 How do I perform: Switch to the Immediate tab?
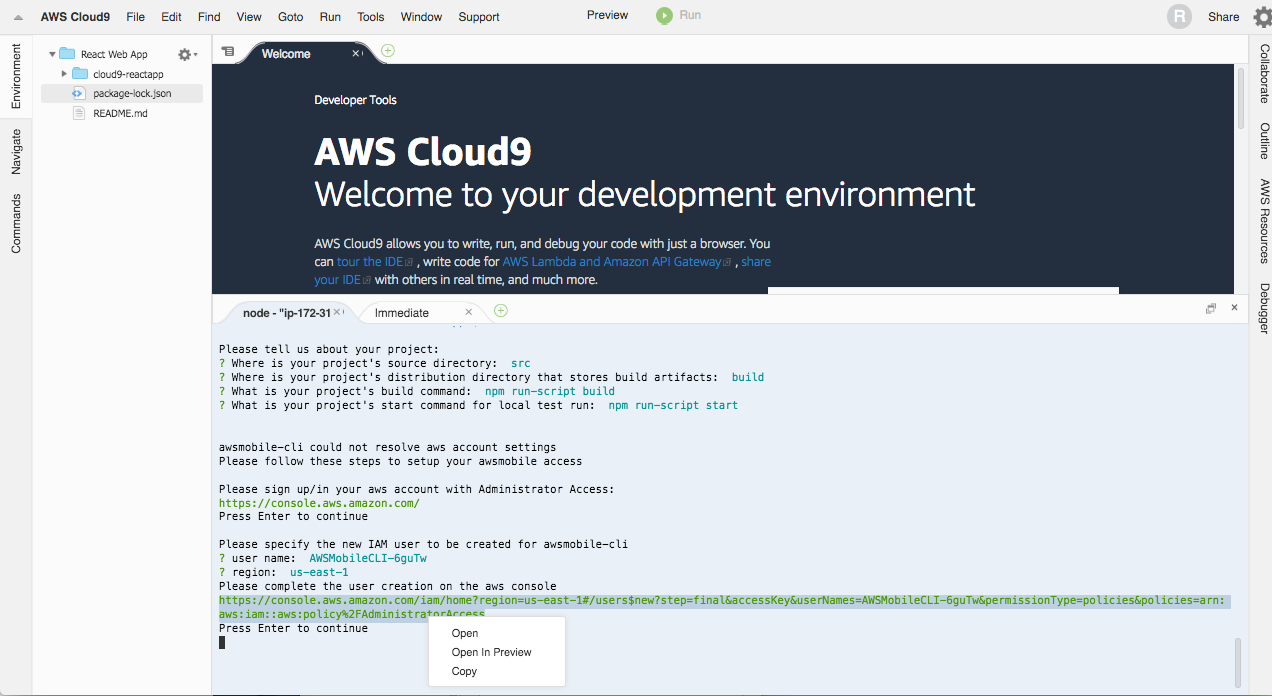tap(402, 313)
